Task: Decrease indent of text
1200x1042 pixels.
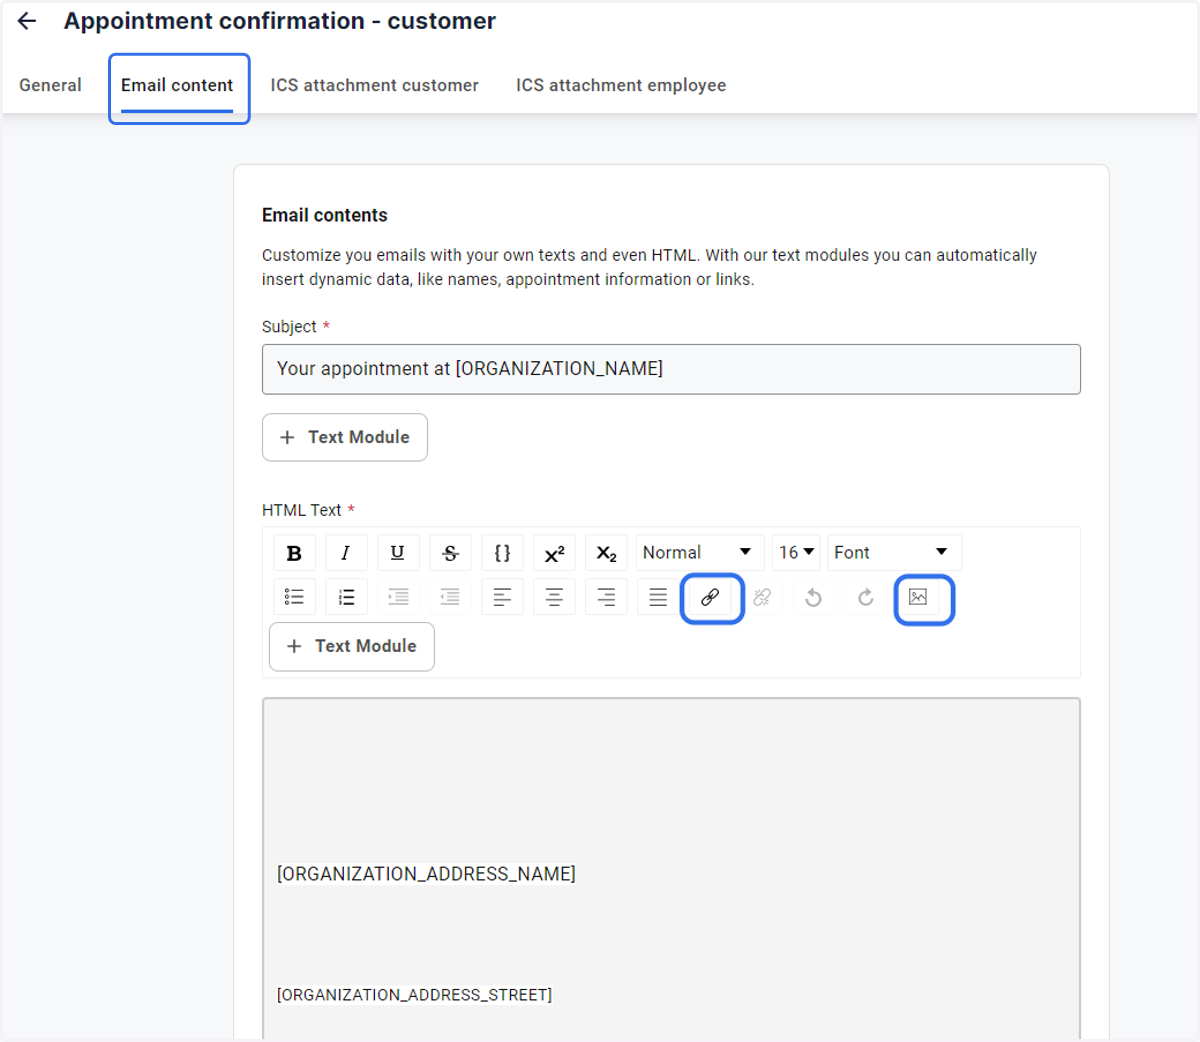Action: (450, 597)
